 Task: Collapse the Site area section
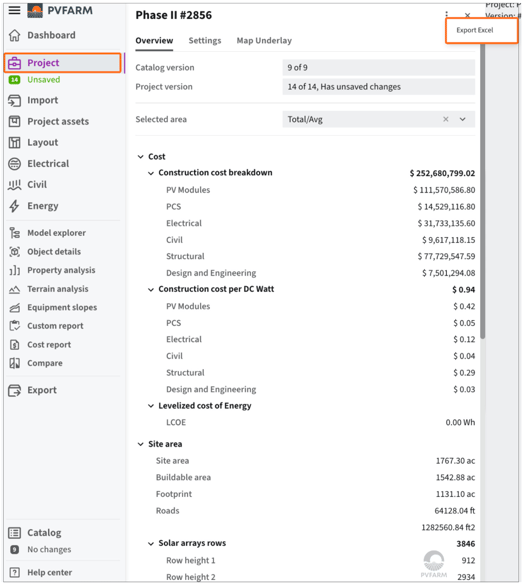pyautogui.click(x=141, y=444)
